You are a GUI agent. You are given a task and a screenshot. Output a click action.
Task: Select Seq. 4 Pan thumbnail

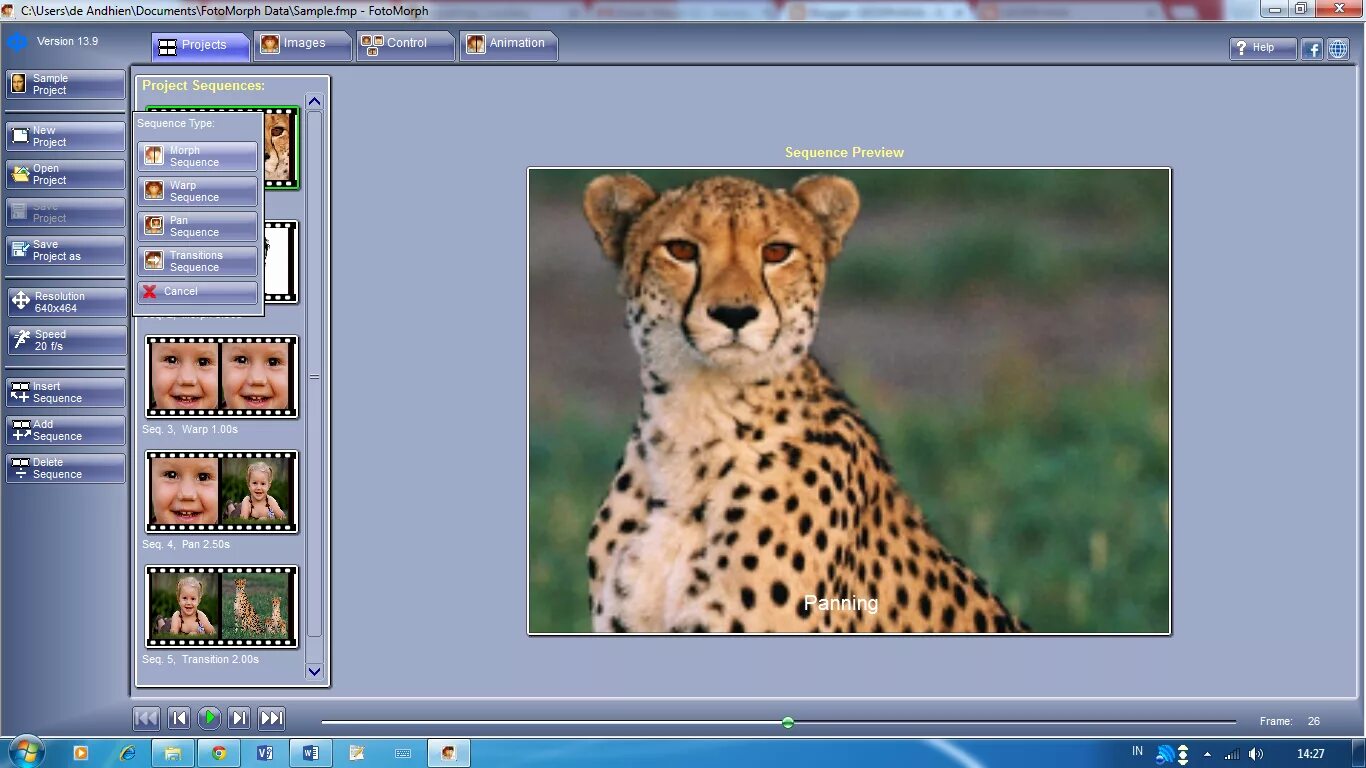222,492
